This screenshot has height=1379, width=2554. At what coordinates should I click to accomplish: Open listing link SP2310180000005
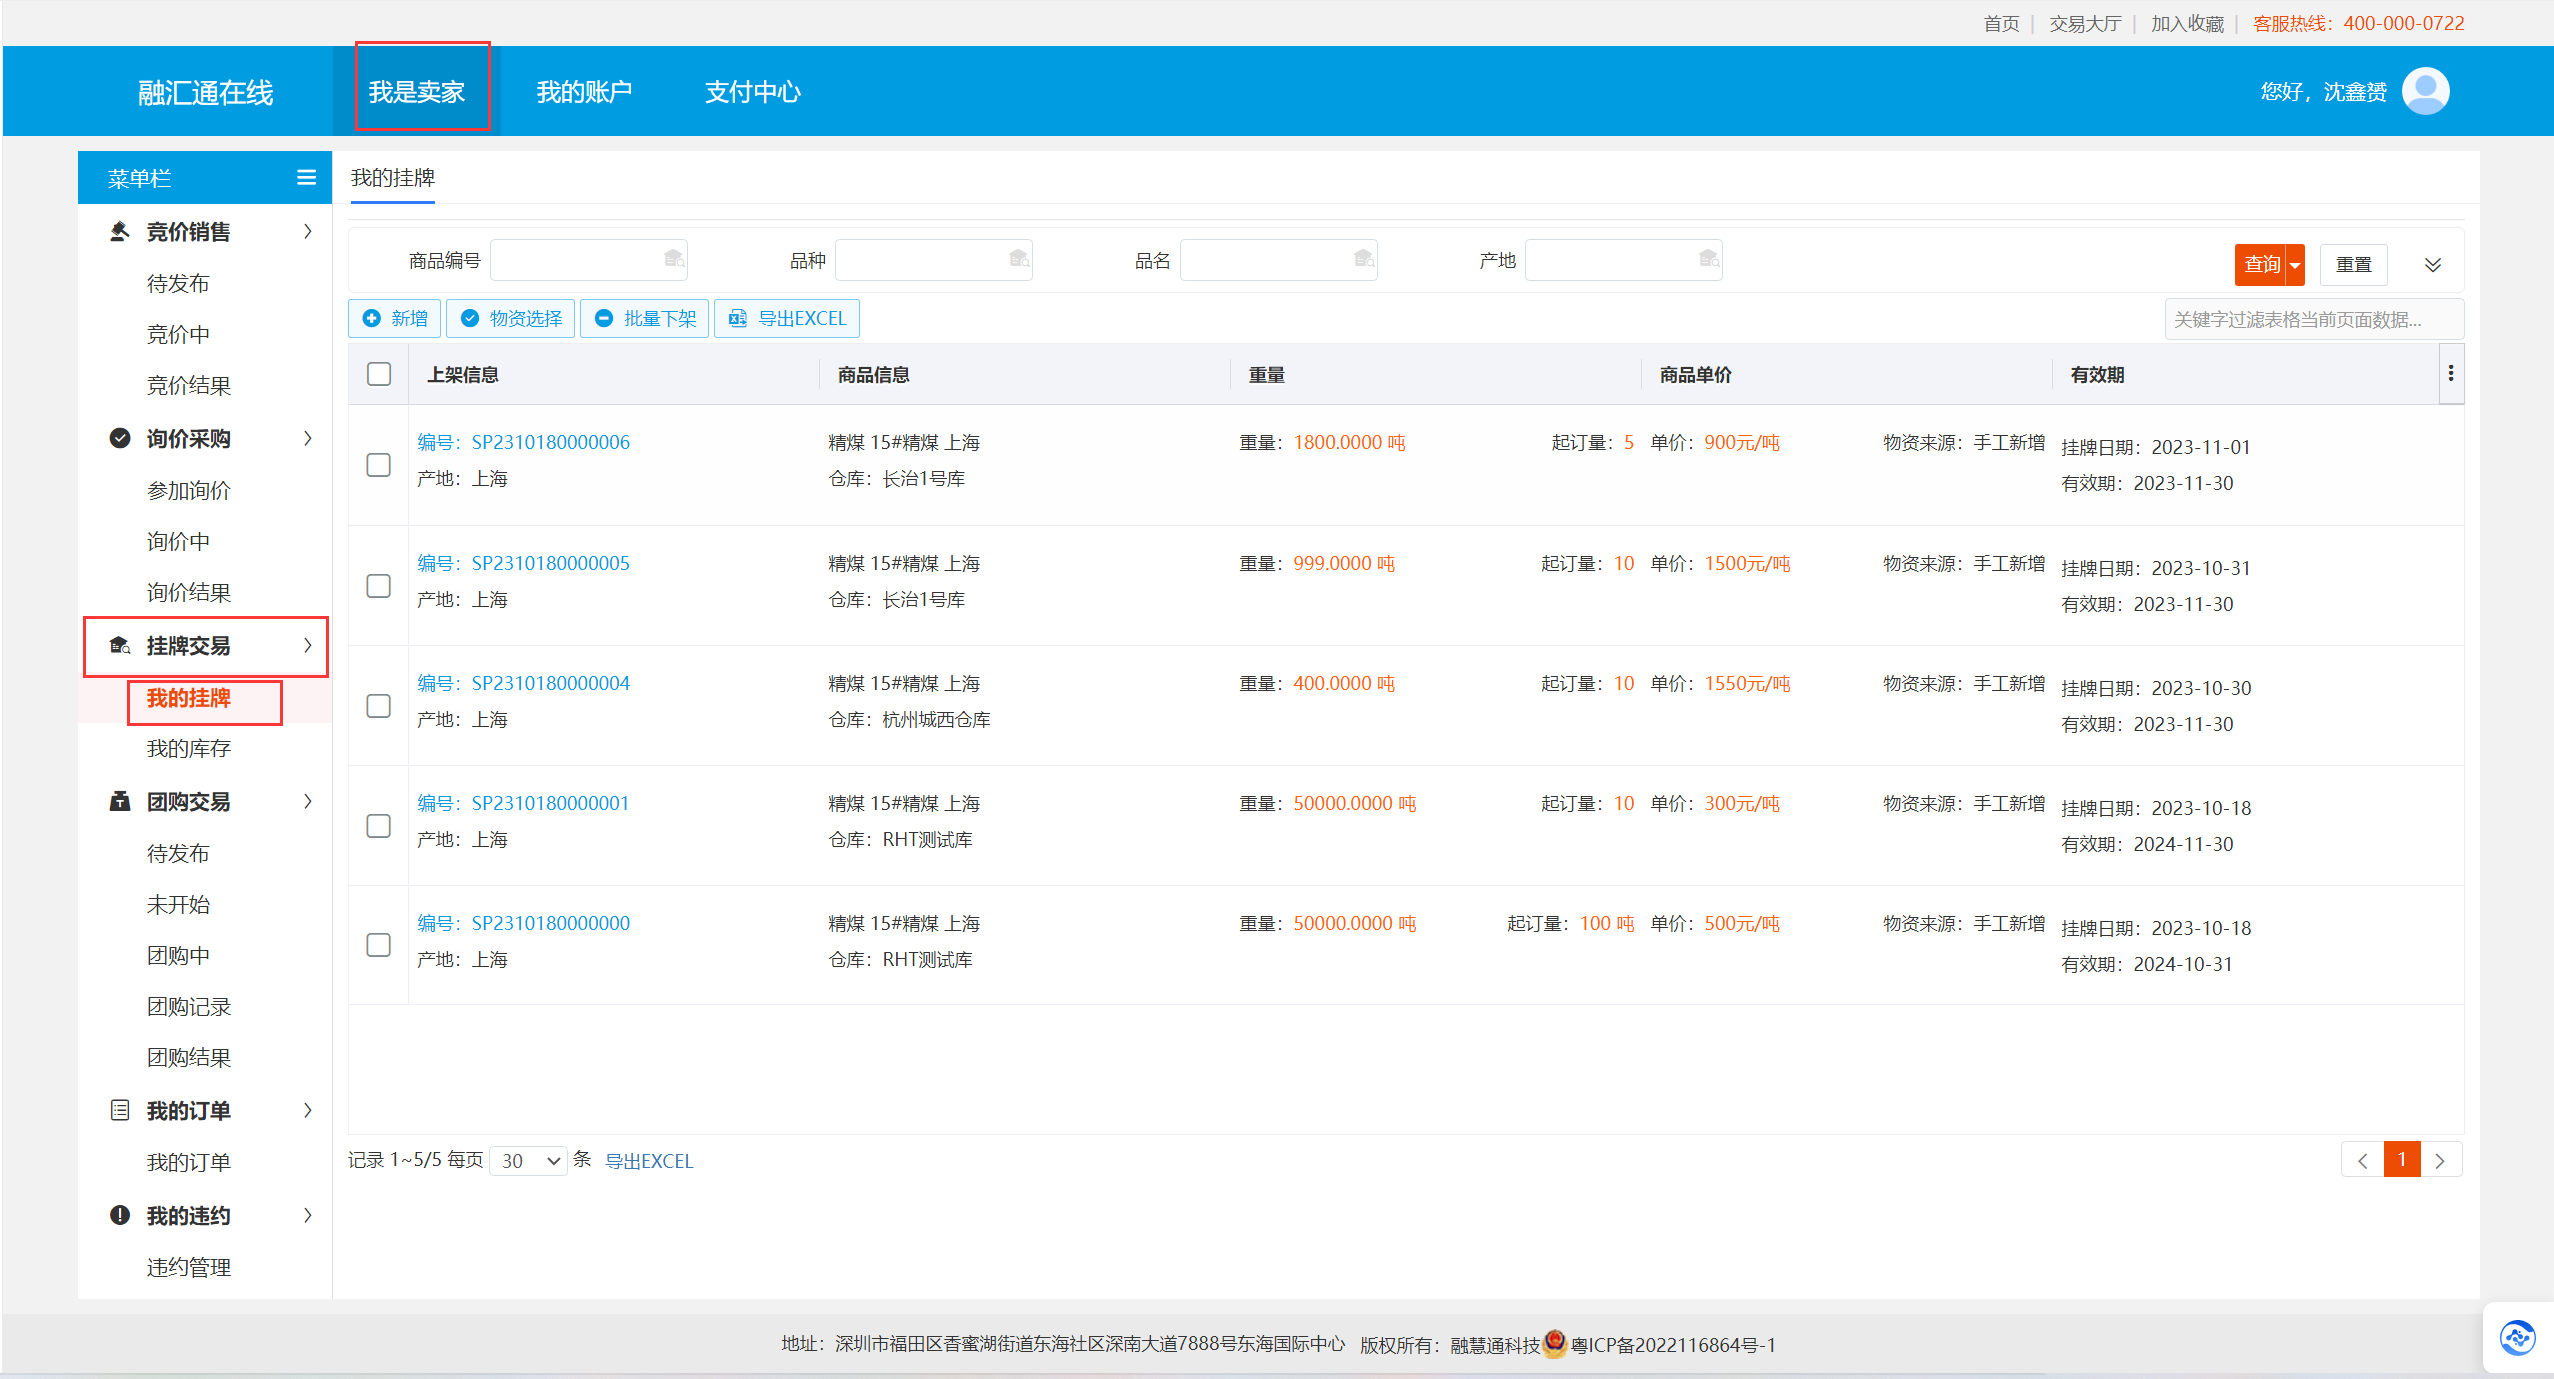(523, 563)
